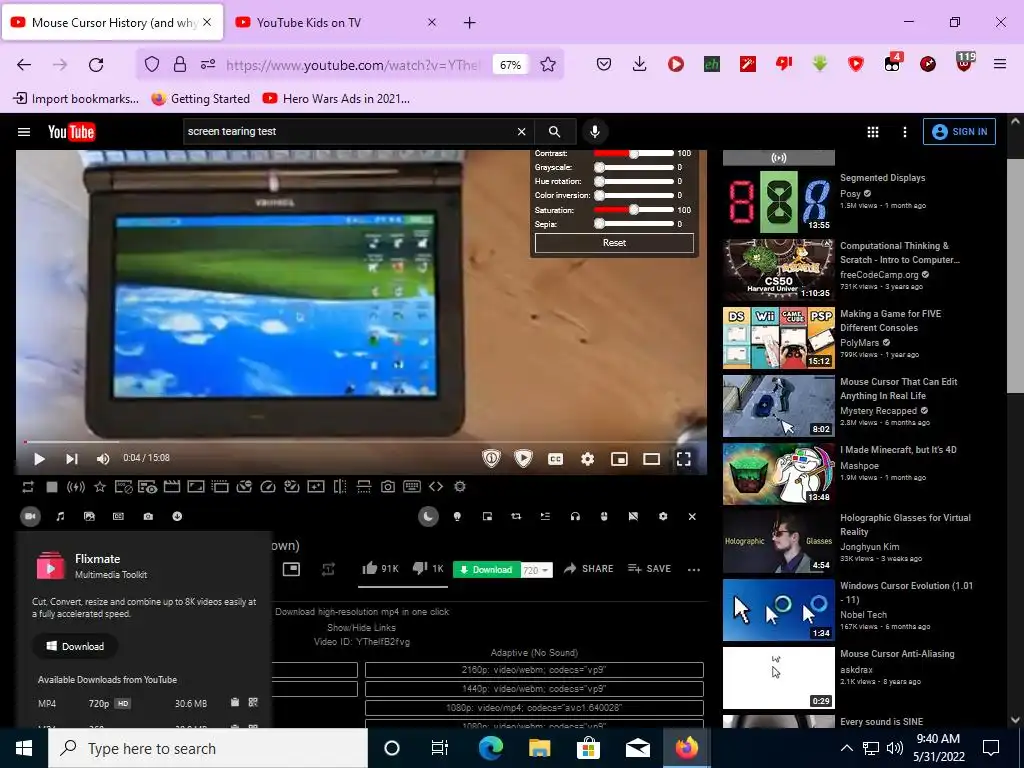Click the stop square icon below the player
This screenshot has height=768, width=1024.
pos(52,487)
